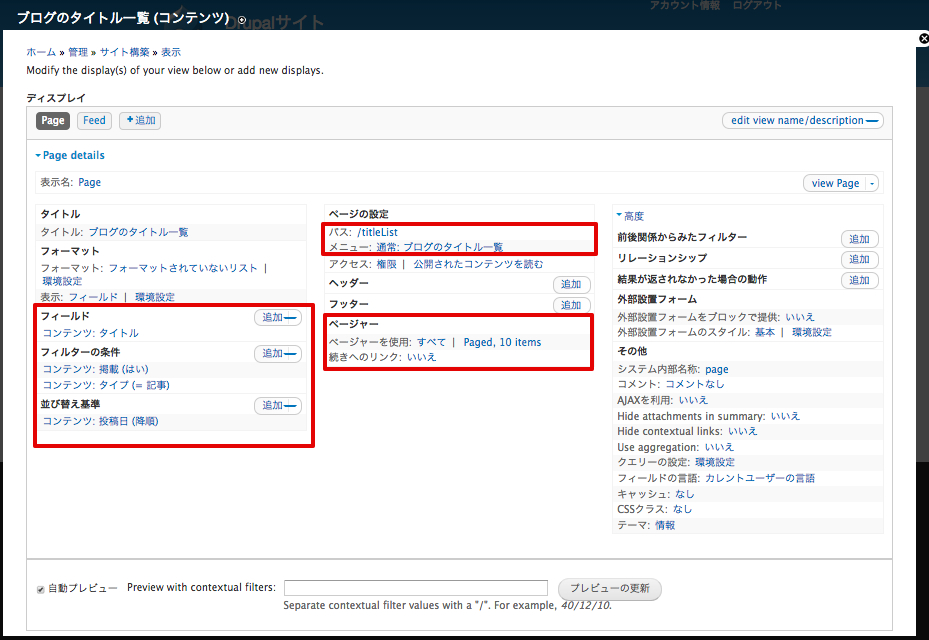The height and width of the screenshot is (640, 929).
Task: Add a relationship with the リレーションシップ 追加 button
Action: point(859,259)
